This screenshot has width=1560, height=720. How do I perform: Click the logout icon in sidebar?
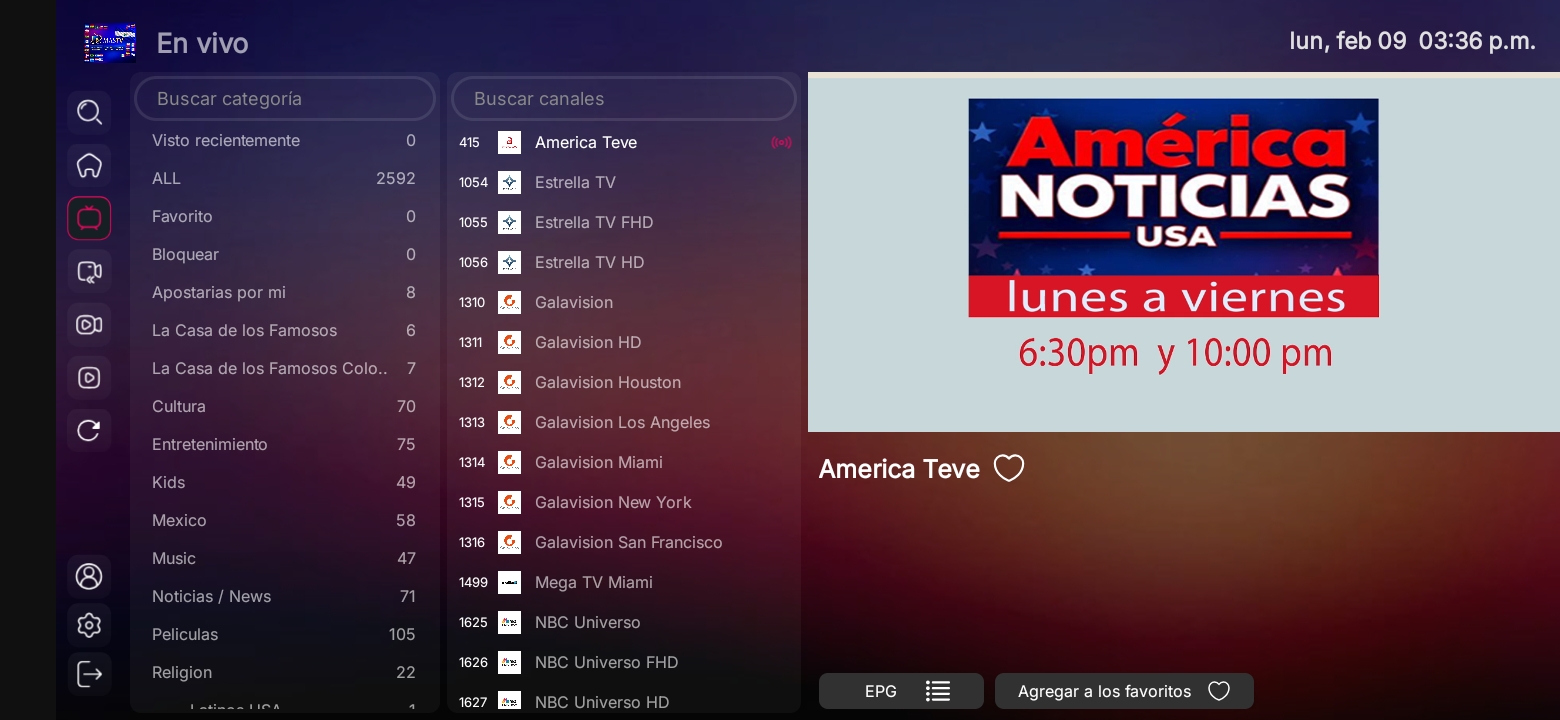(89, 674)
